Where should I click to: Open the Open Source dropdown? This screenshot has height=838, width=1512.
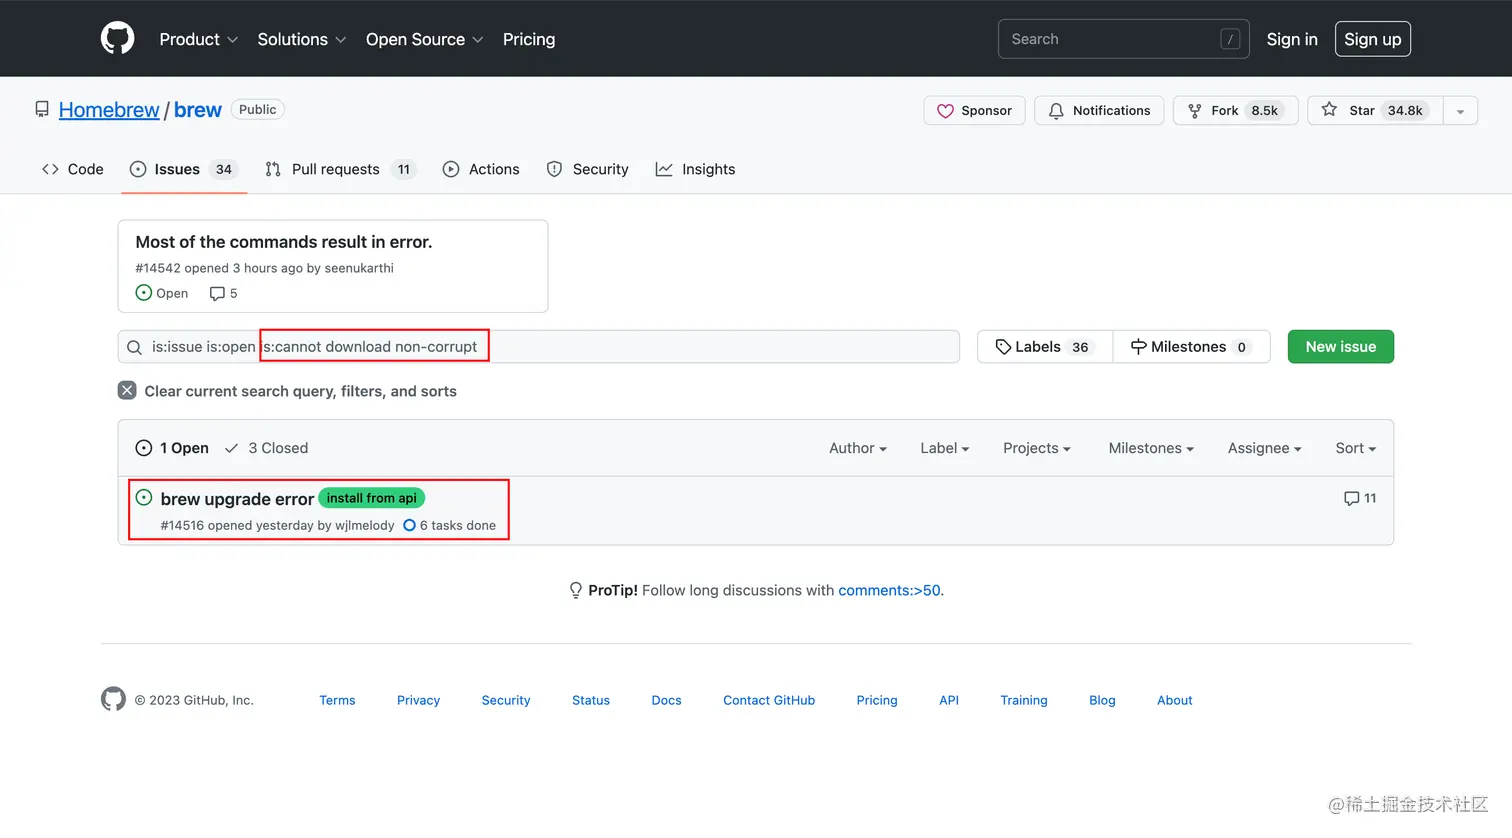[425, 39]
